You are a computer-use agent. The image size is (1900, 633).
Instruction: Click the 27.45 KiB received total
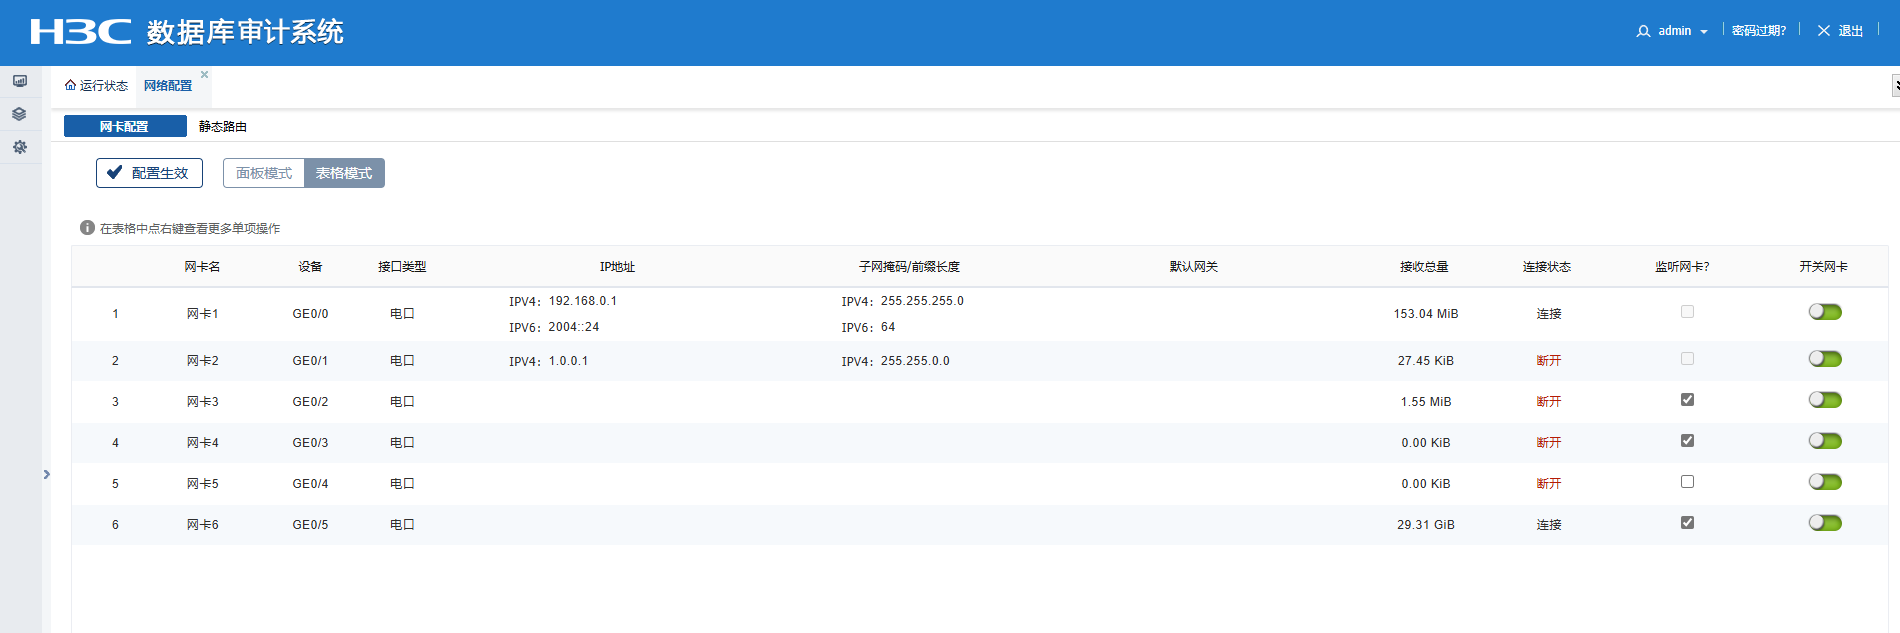(x=1426, y=361)
